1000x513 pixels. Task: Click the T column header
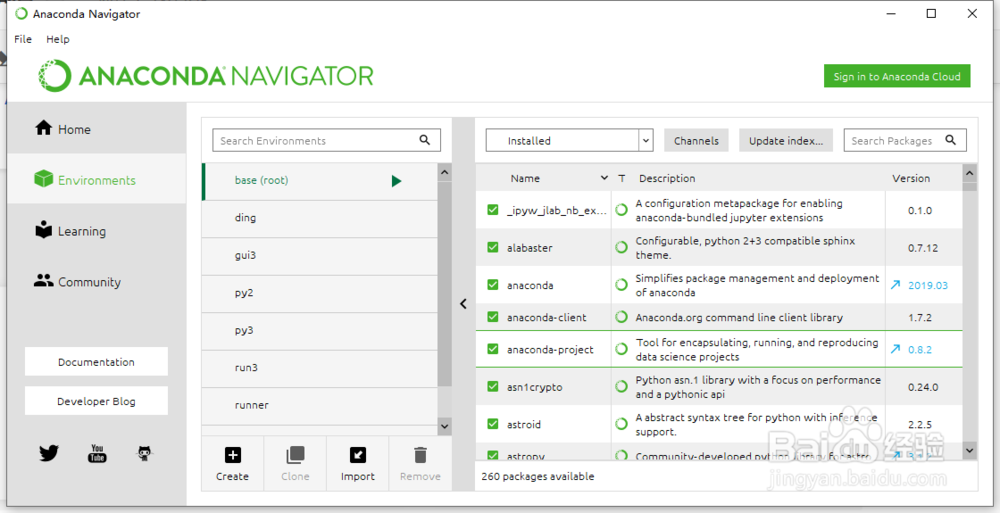coord(622,178)
